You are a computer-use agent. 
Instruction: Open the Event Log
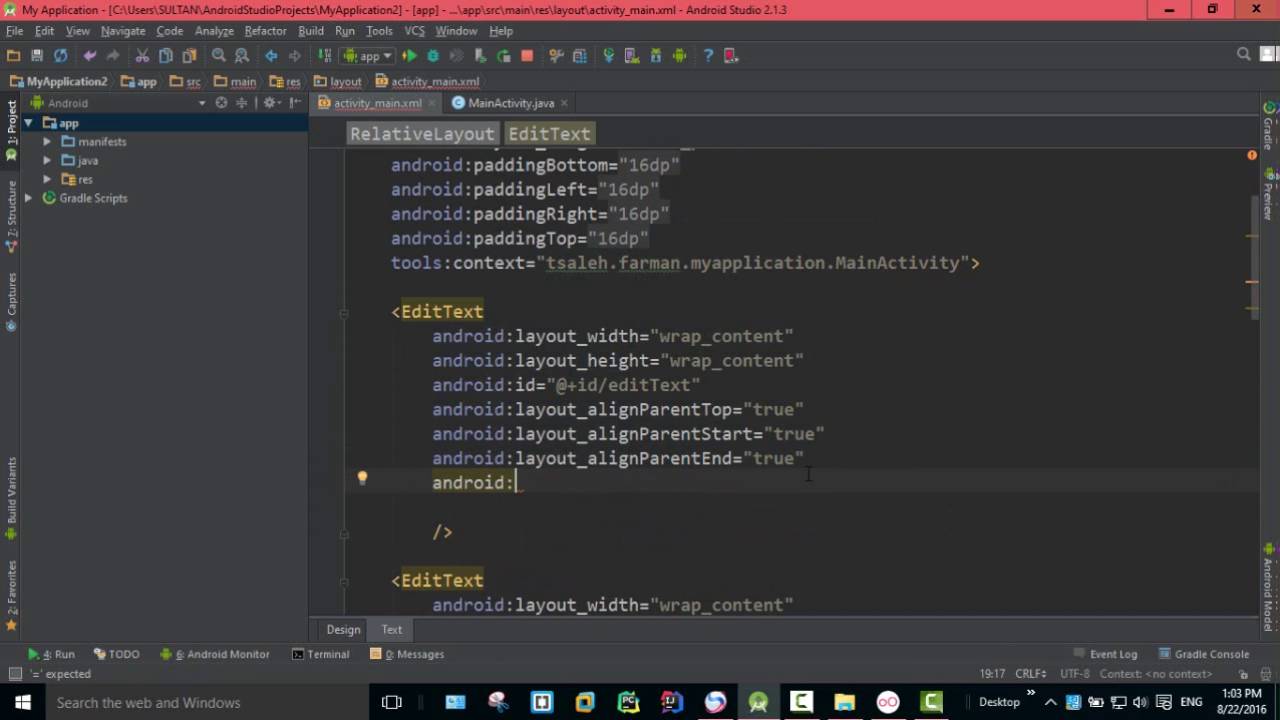point(1105,654)
